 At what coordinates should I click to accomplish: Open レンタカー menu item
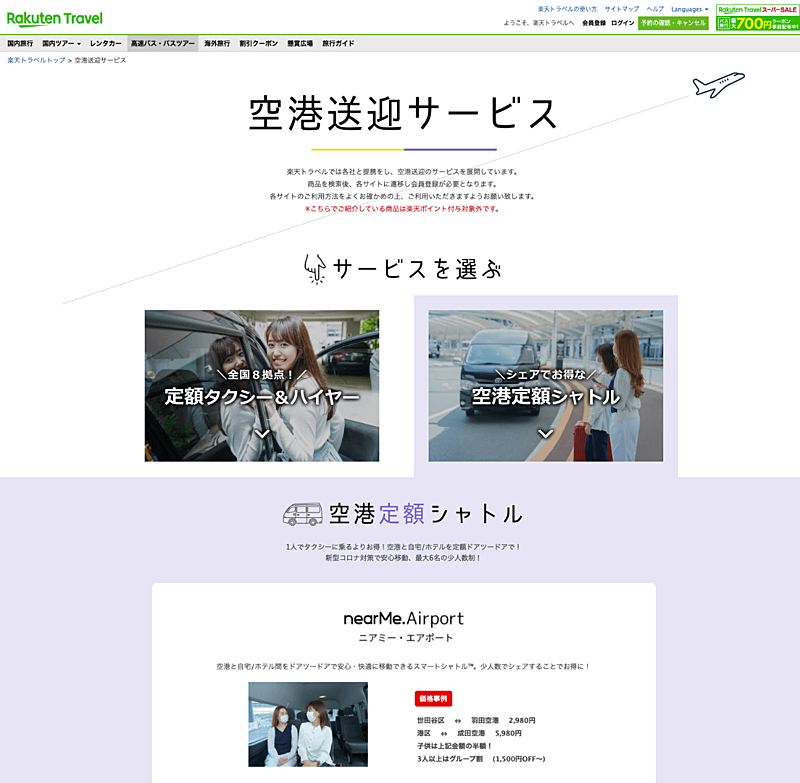[106, 43]
